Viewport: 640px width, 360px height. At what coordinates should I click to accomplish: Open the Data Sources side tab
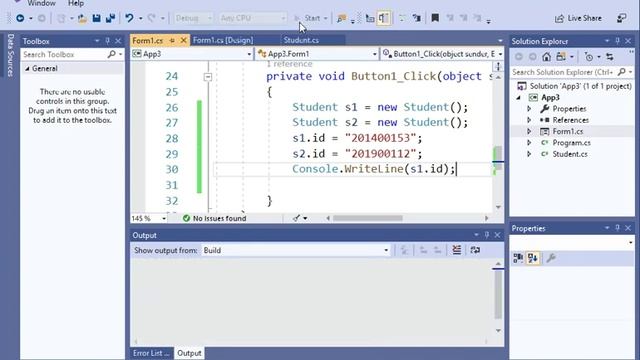[11, 55]
